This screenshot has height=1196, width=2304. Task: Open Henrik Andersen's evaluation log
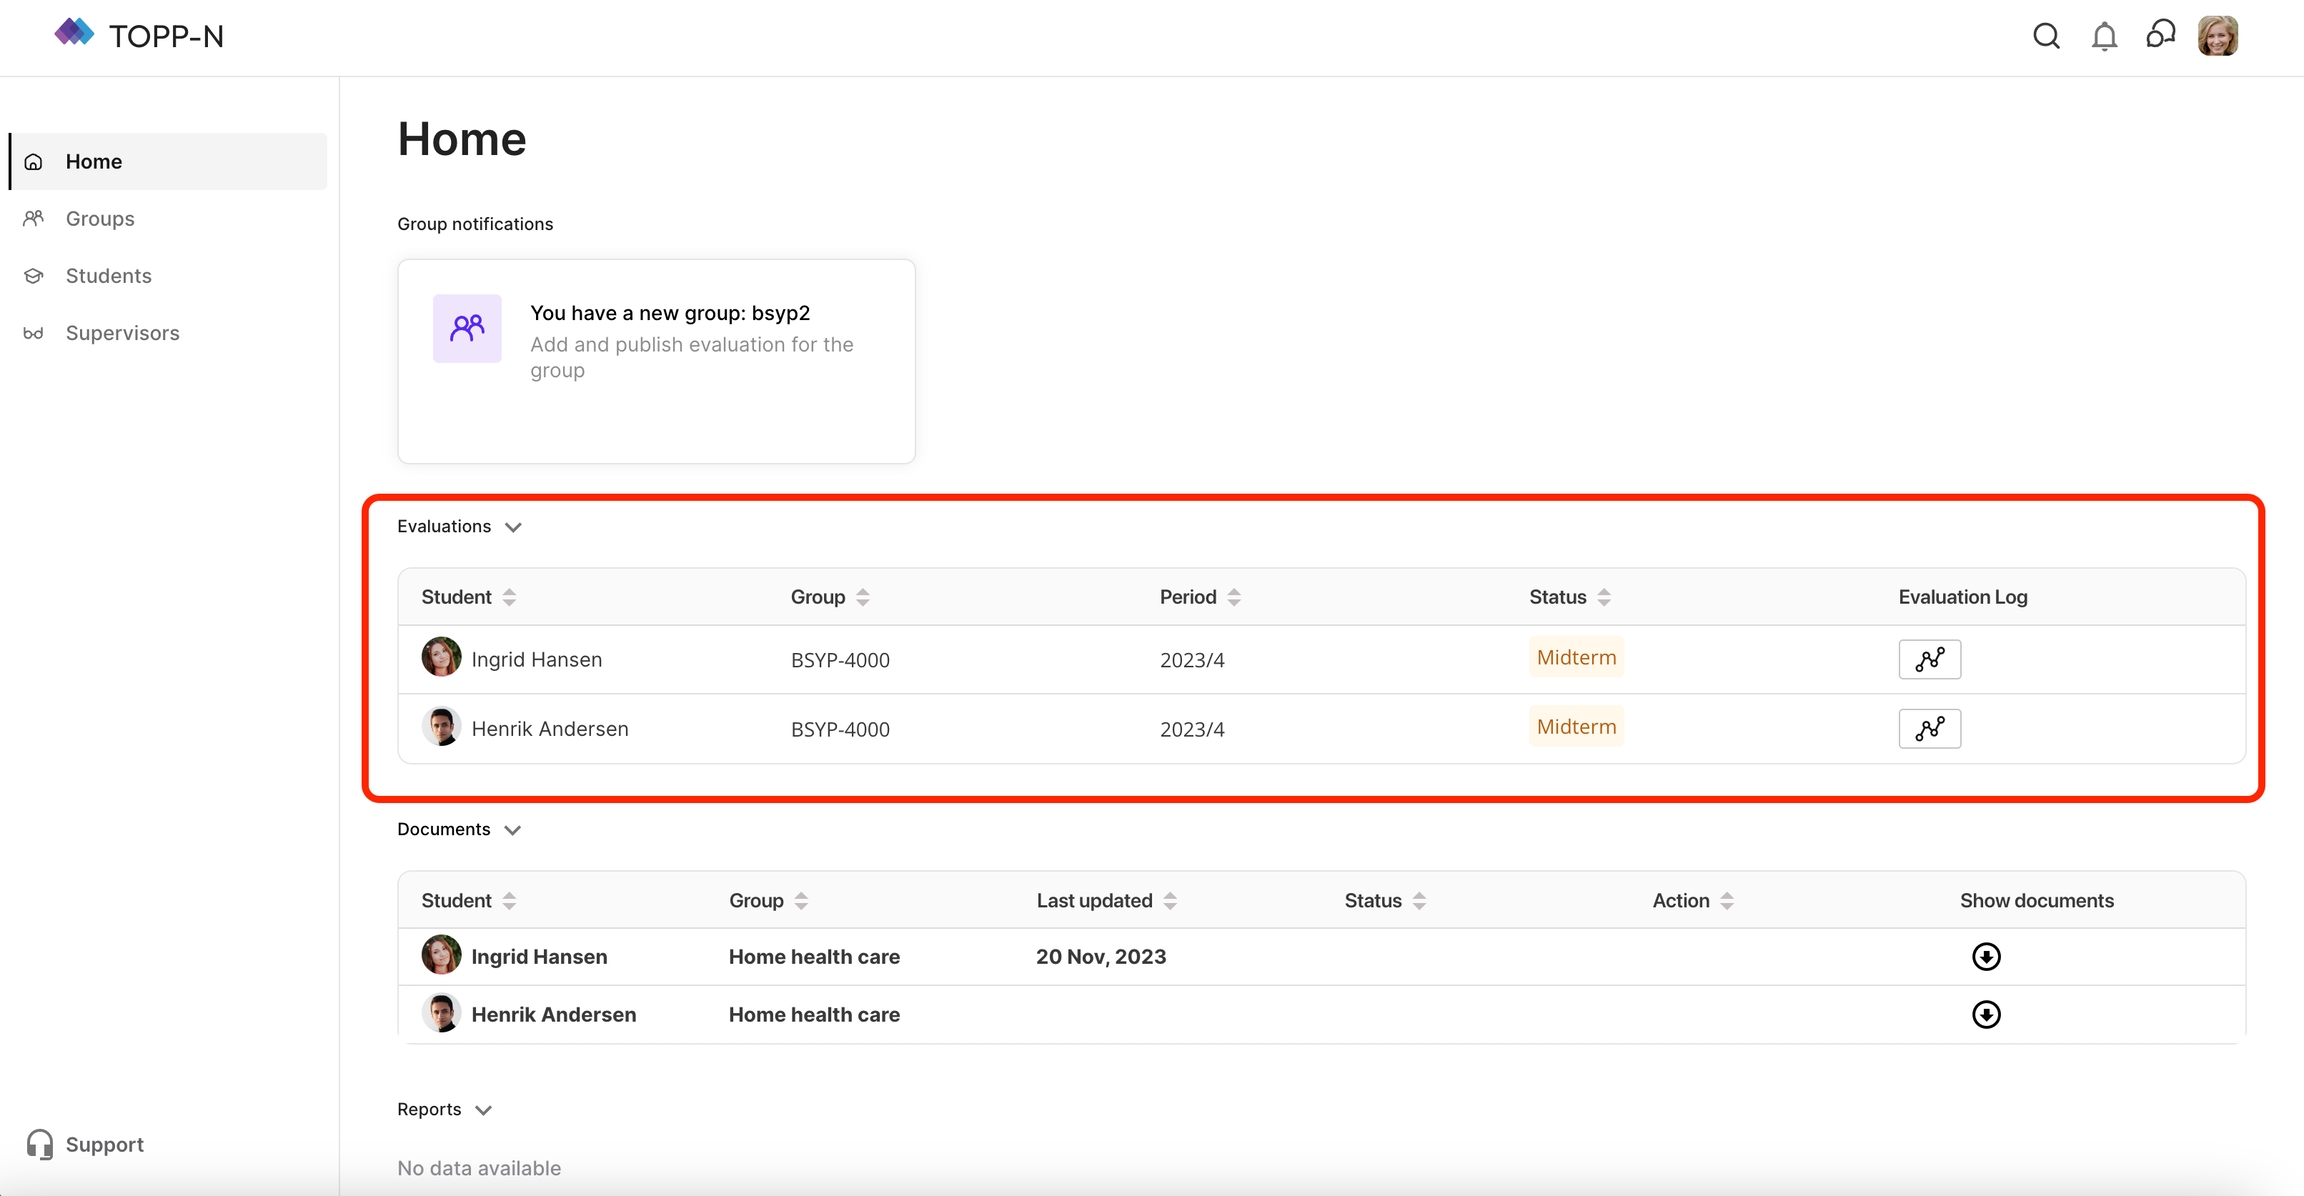(x=1929, y=729)
